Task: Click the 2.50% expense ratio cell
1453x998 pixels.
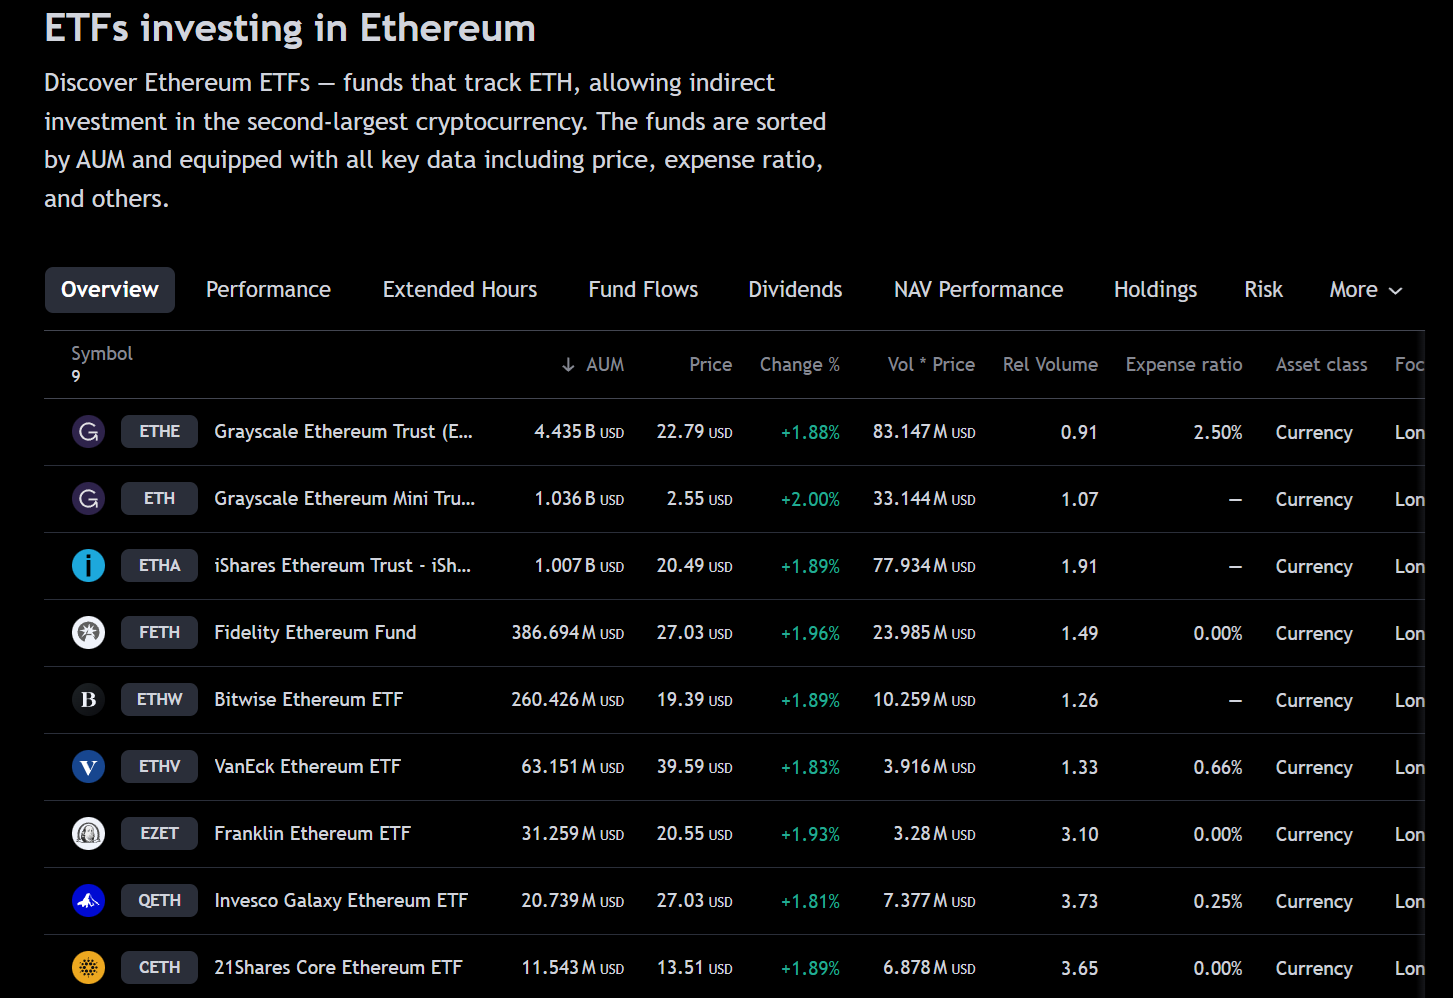Action: pyautogui.click(x=1218, y=433)
